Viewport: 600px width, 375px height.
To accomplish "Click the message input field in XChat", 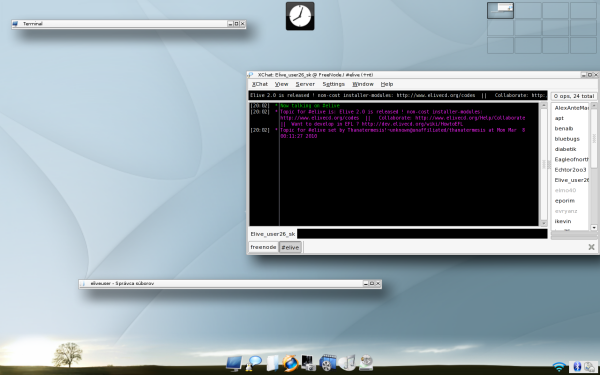I will point(422,234).
